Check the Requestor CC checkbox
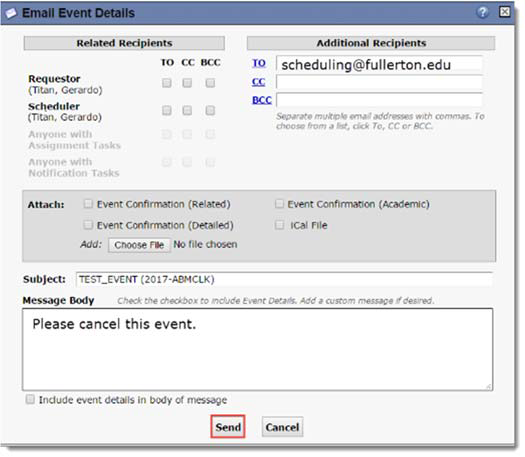Screen dimensions: 525x457 [x=187, y=83]
